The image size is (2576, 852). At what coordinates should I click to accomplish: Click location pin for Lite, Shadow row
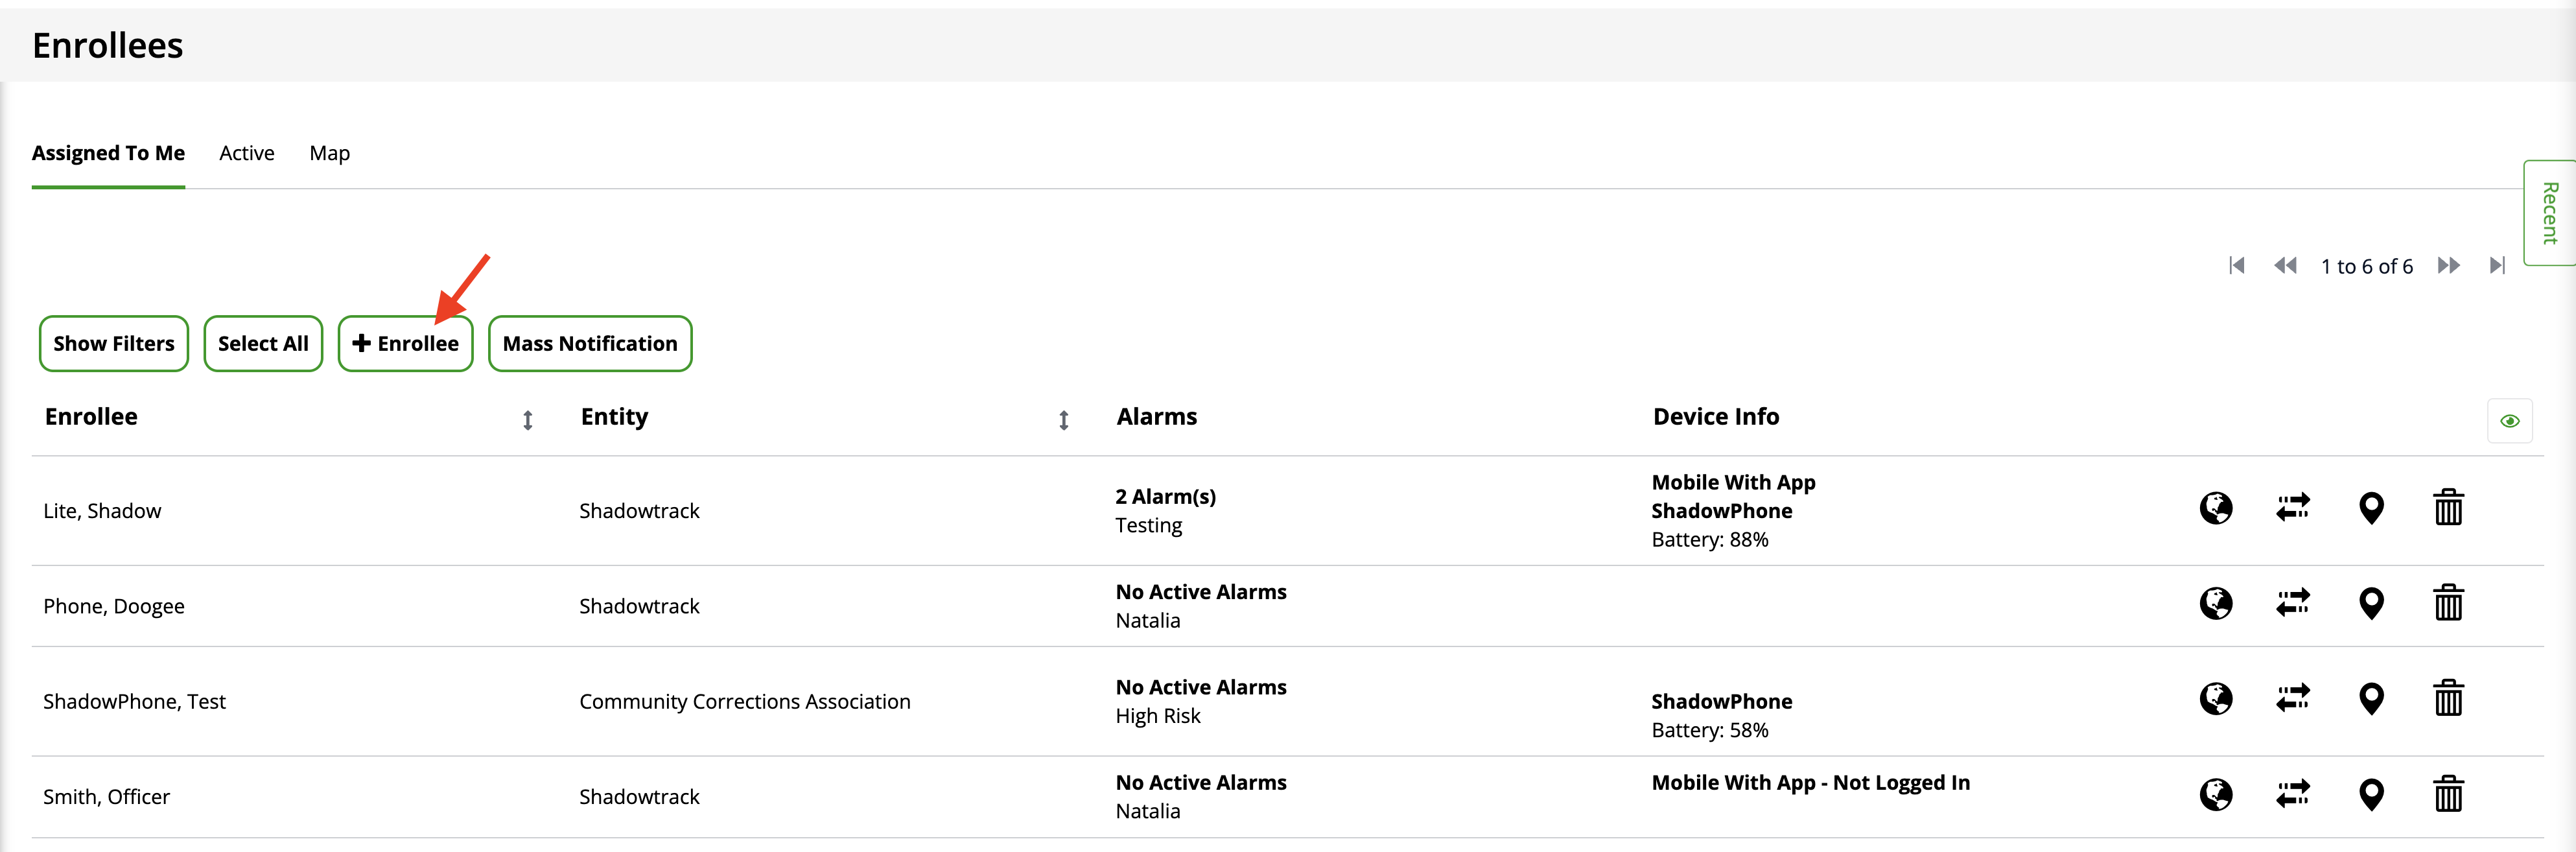tap(2370, 508)
